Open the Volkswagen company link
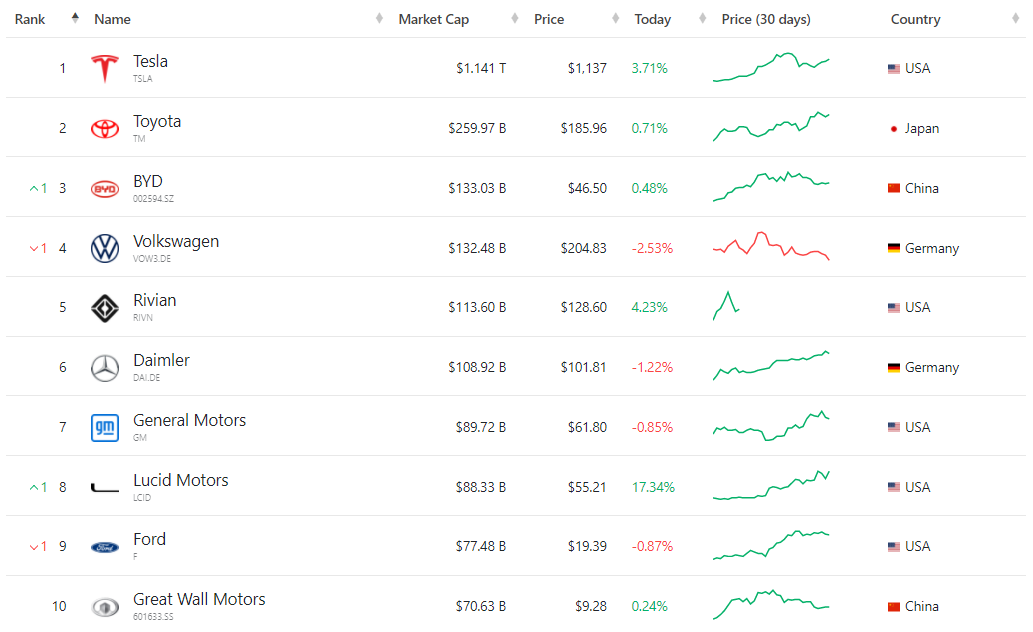The width and height of the screenshot is (1033, 632). (x=176, y=241)
